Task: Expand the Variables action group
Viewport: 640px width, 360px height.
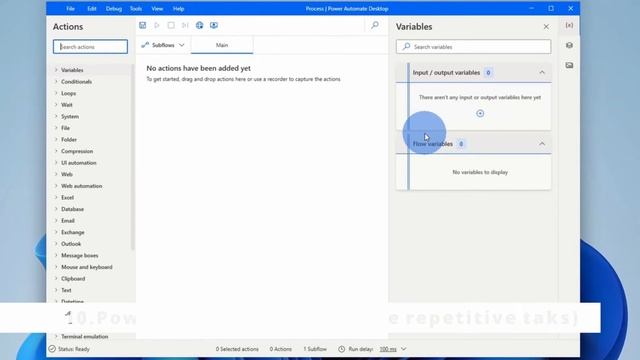Action: point(56,70)
